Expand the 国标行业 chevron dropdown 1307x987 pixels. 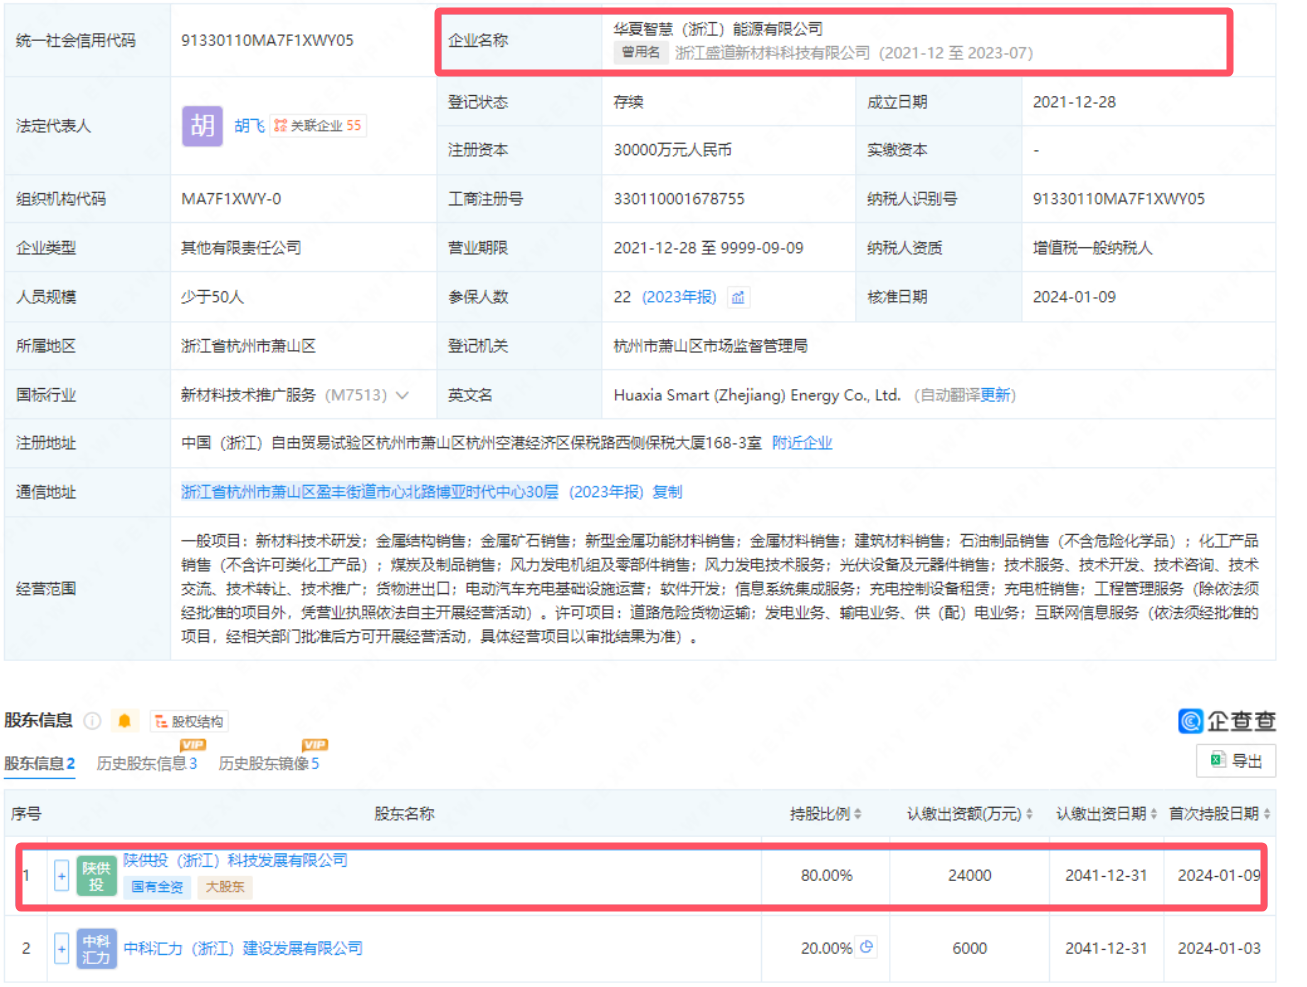402,395
